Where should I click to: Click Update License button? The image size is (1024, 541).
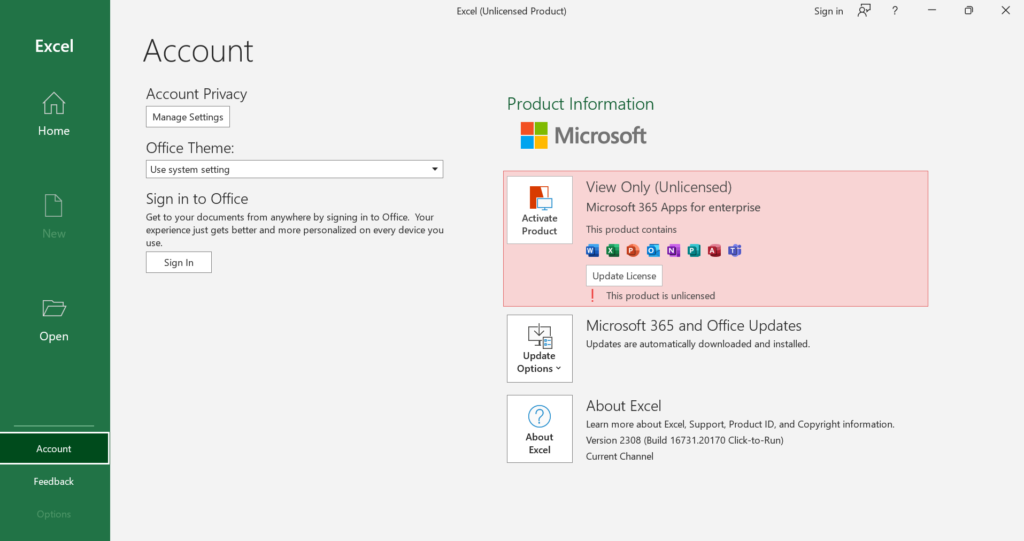click(624, 276)
